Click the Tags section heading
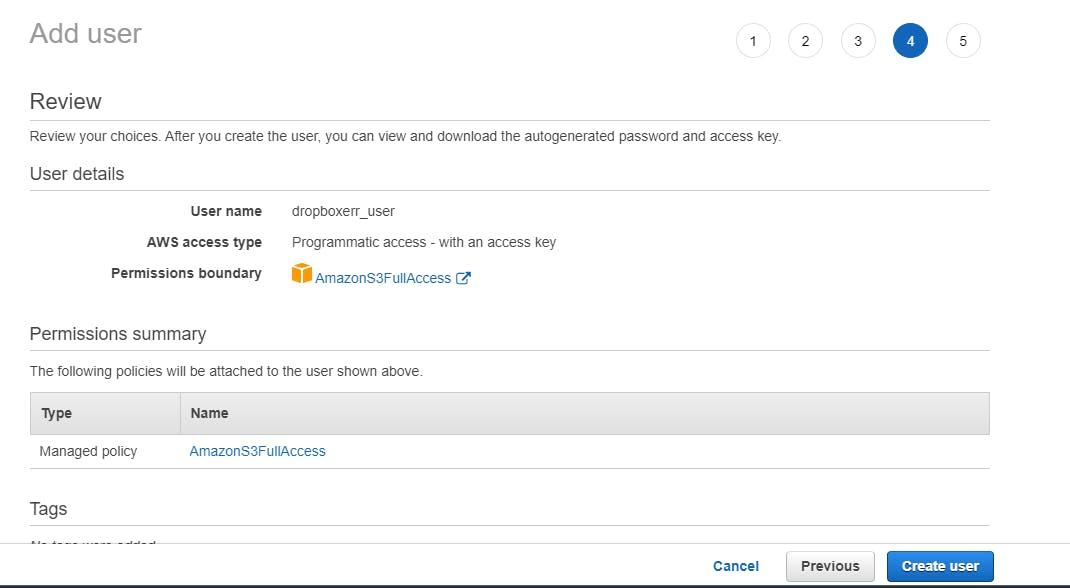1070x588 pixels. click(48, 508)
